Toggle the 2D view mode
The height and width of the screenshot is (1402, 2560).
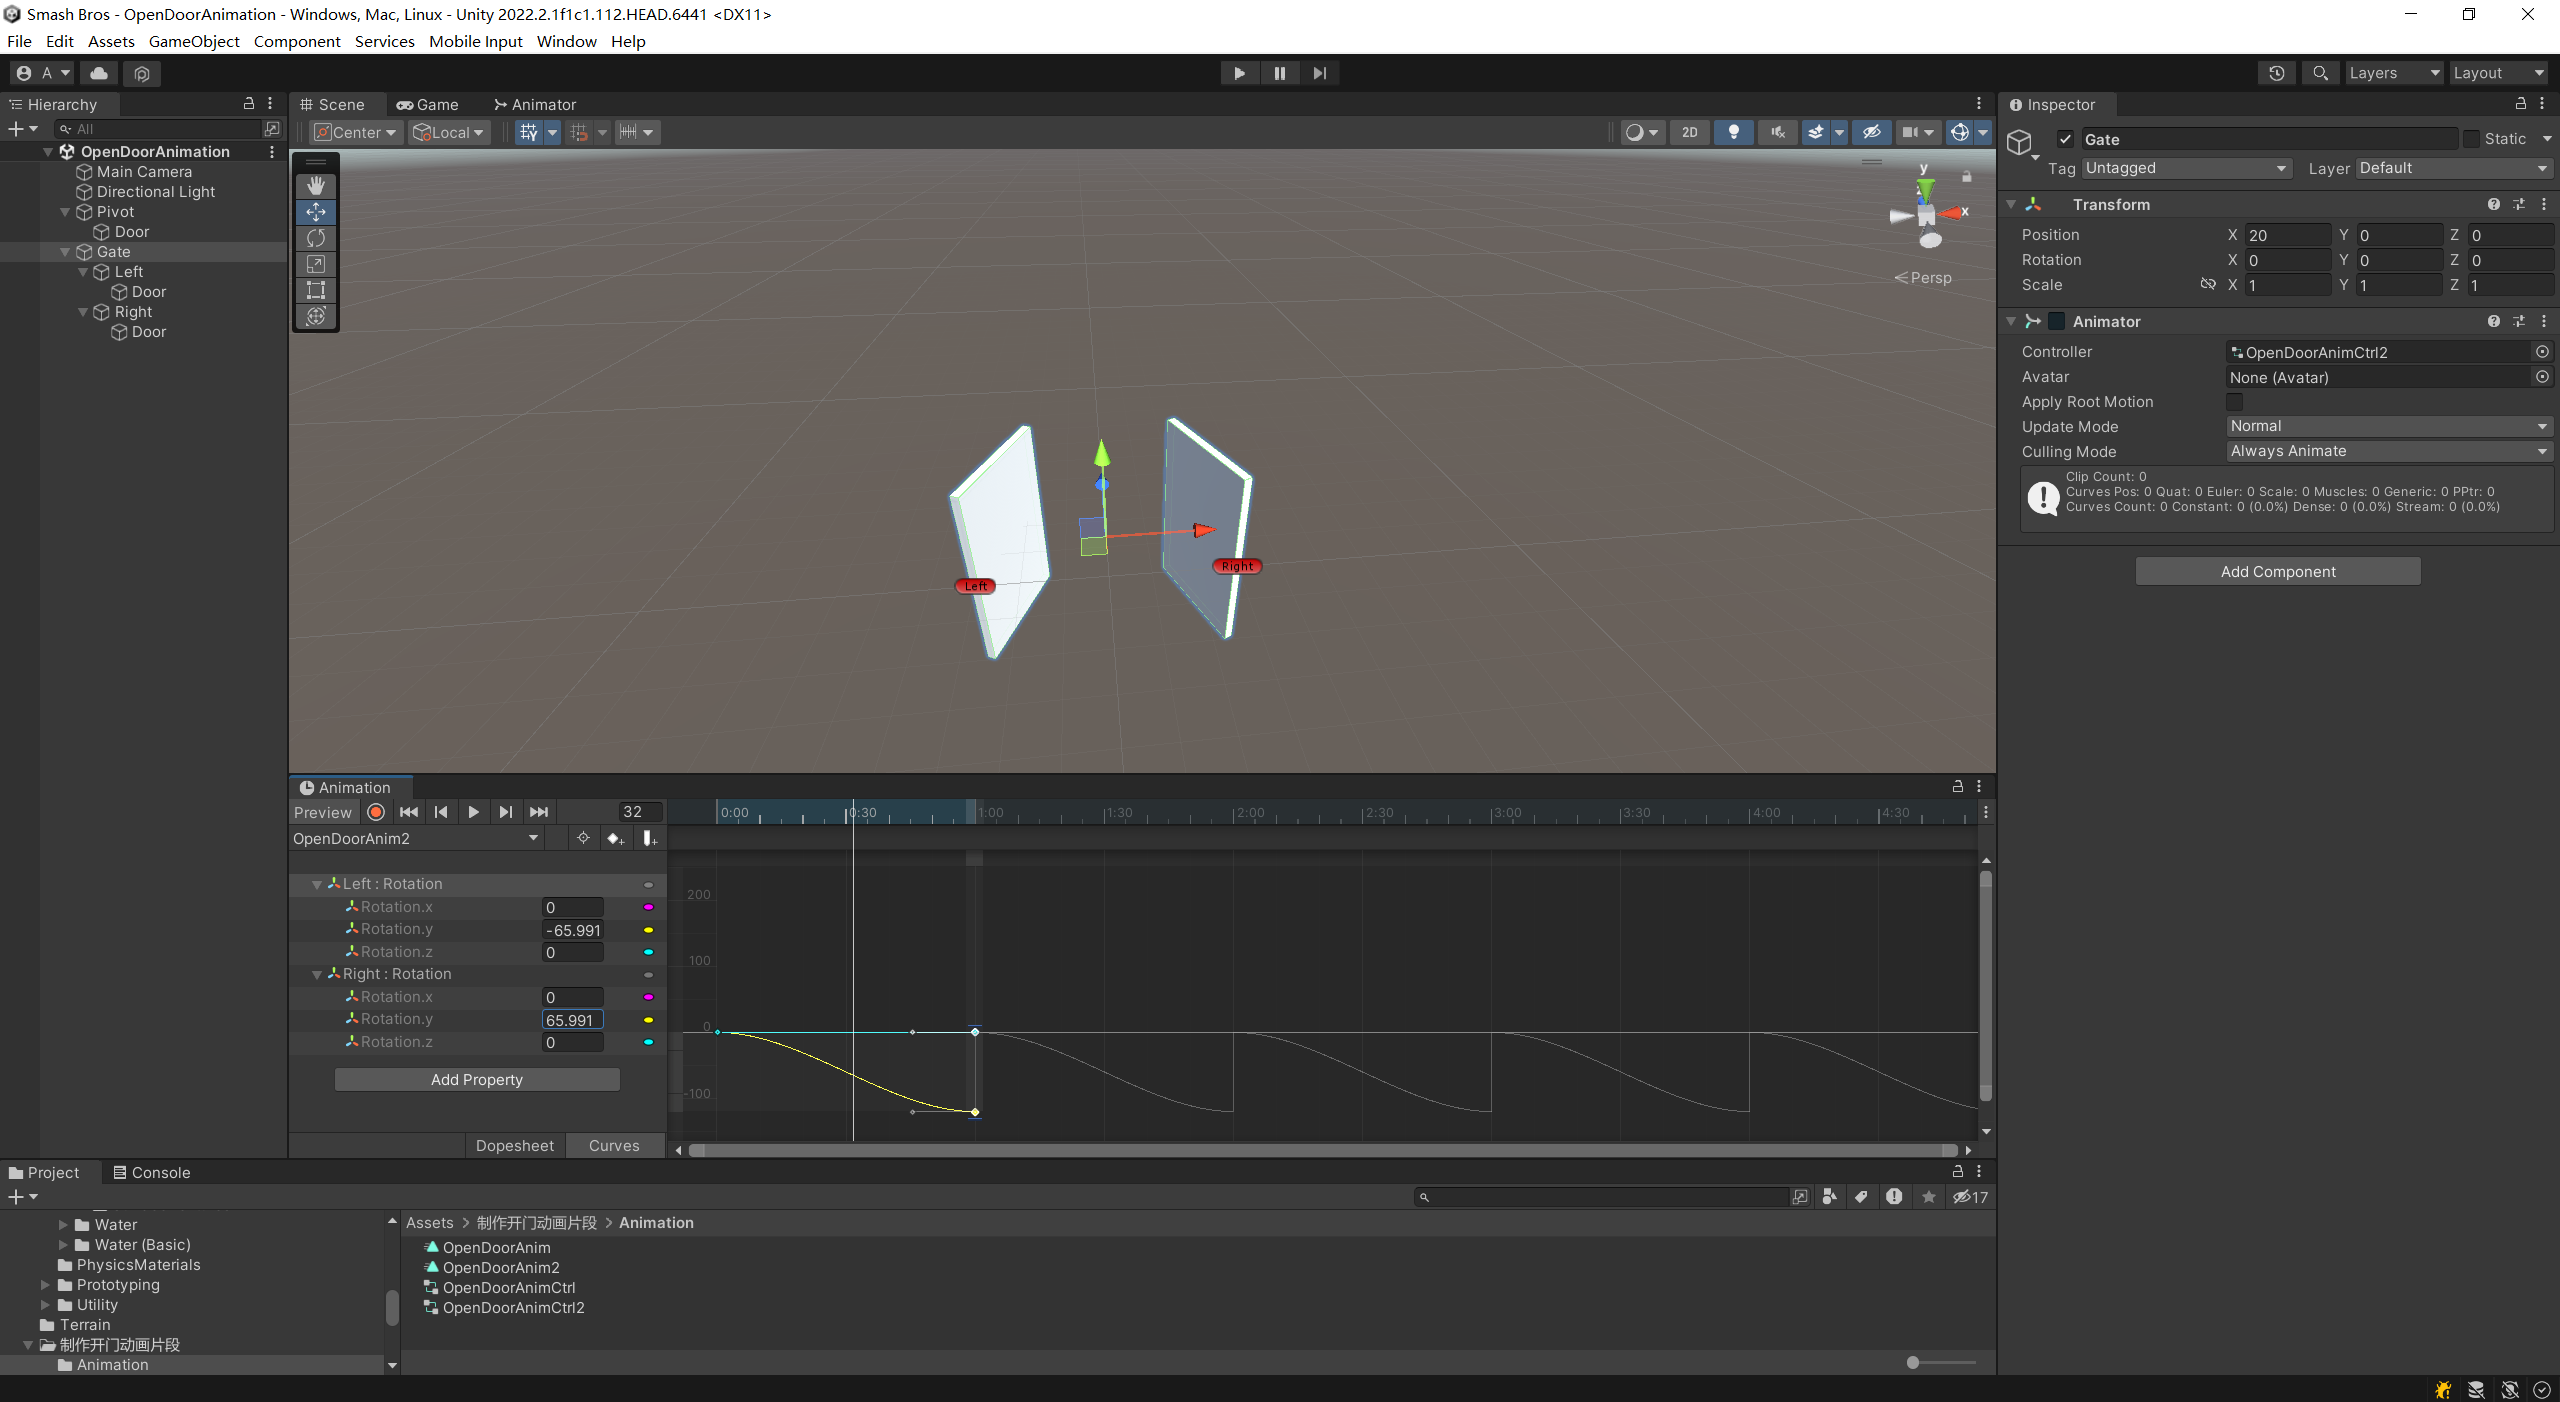[x=1689, y=132]
